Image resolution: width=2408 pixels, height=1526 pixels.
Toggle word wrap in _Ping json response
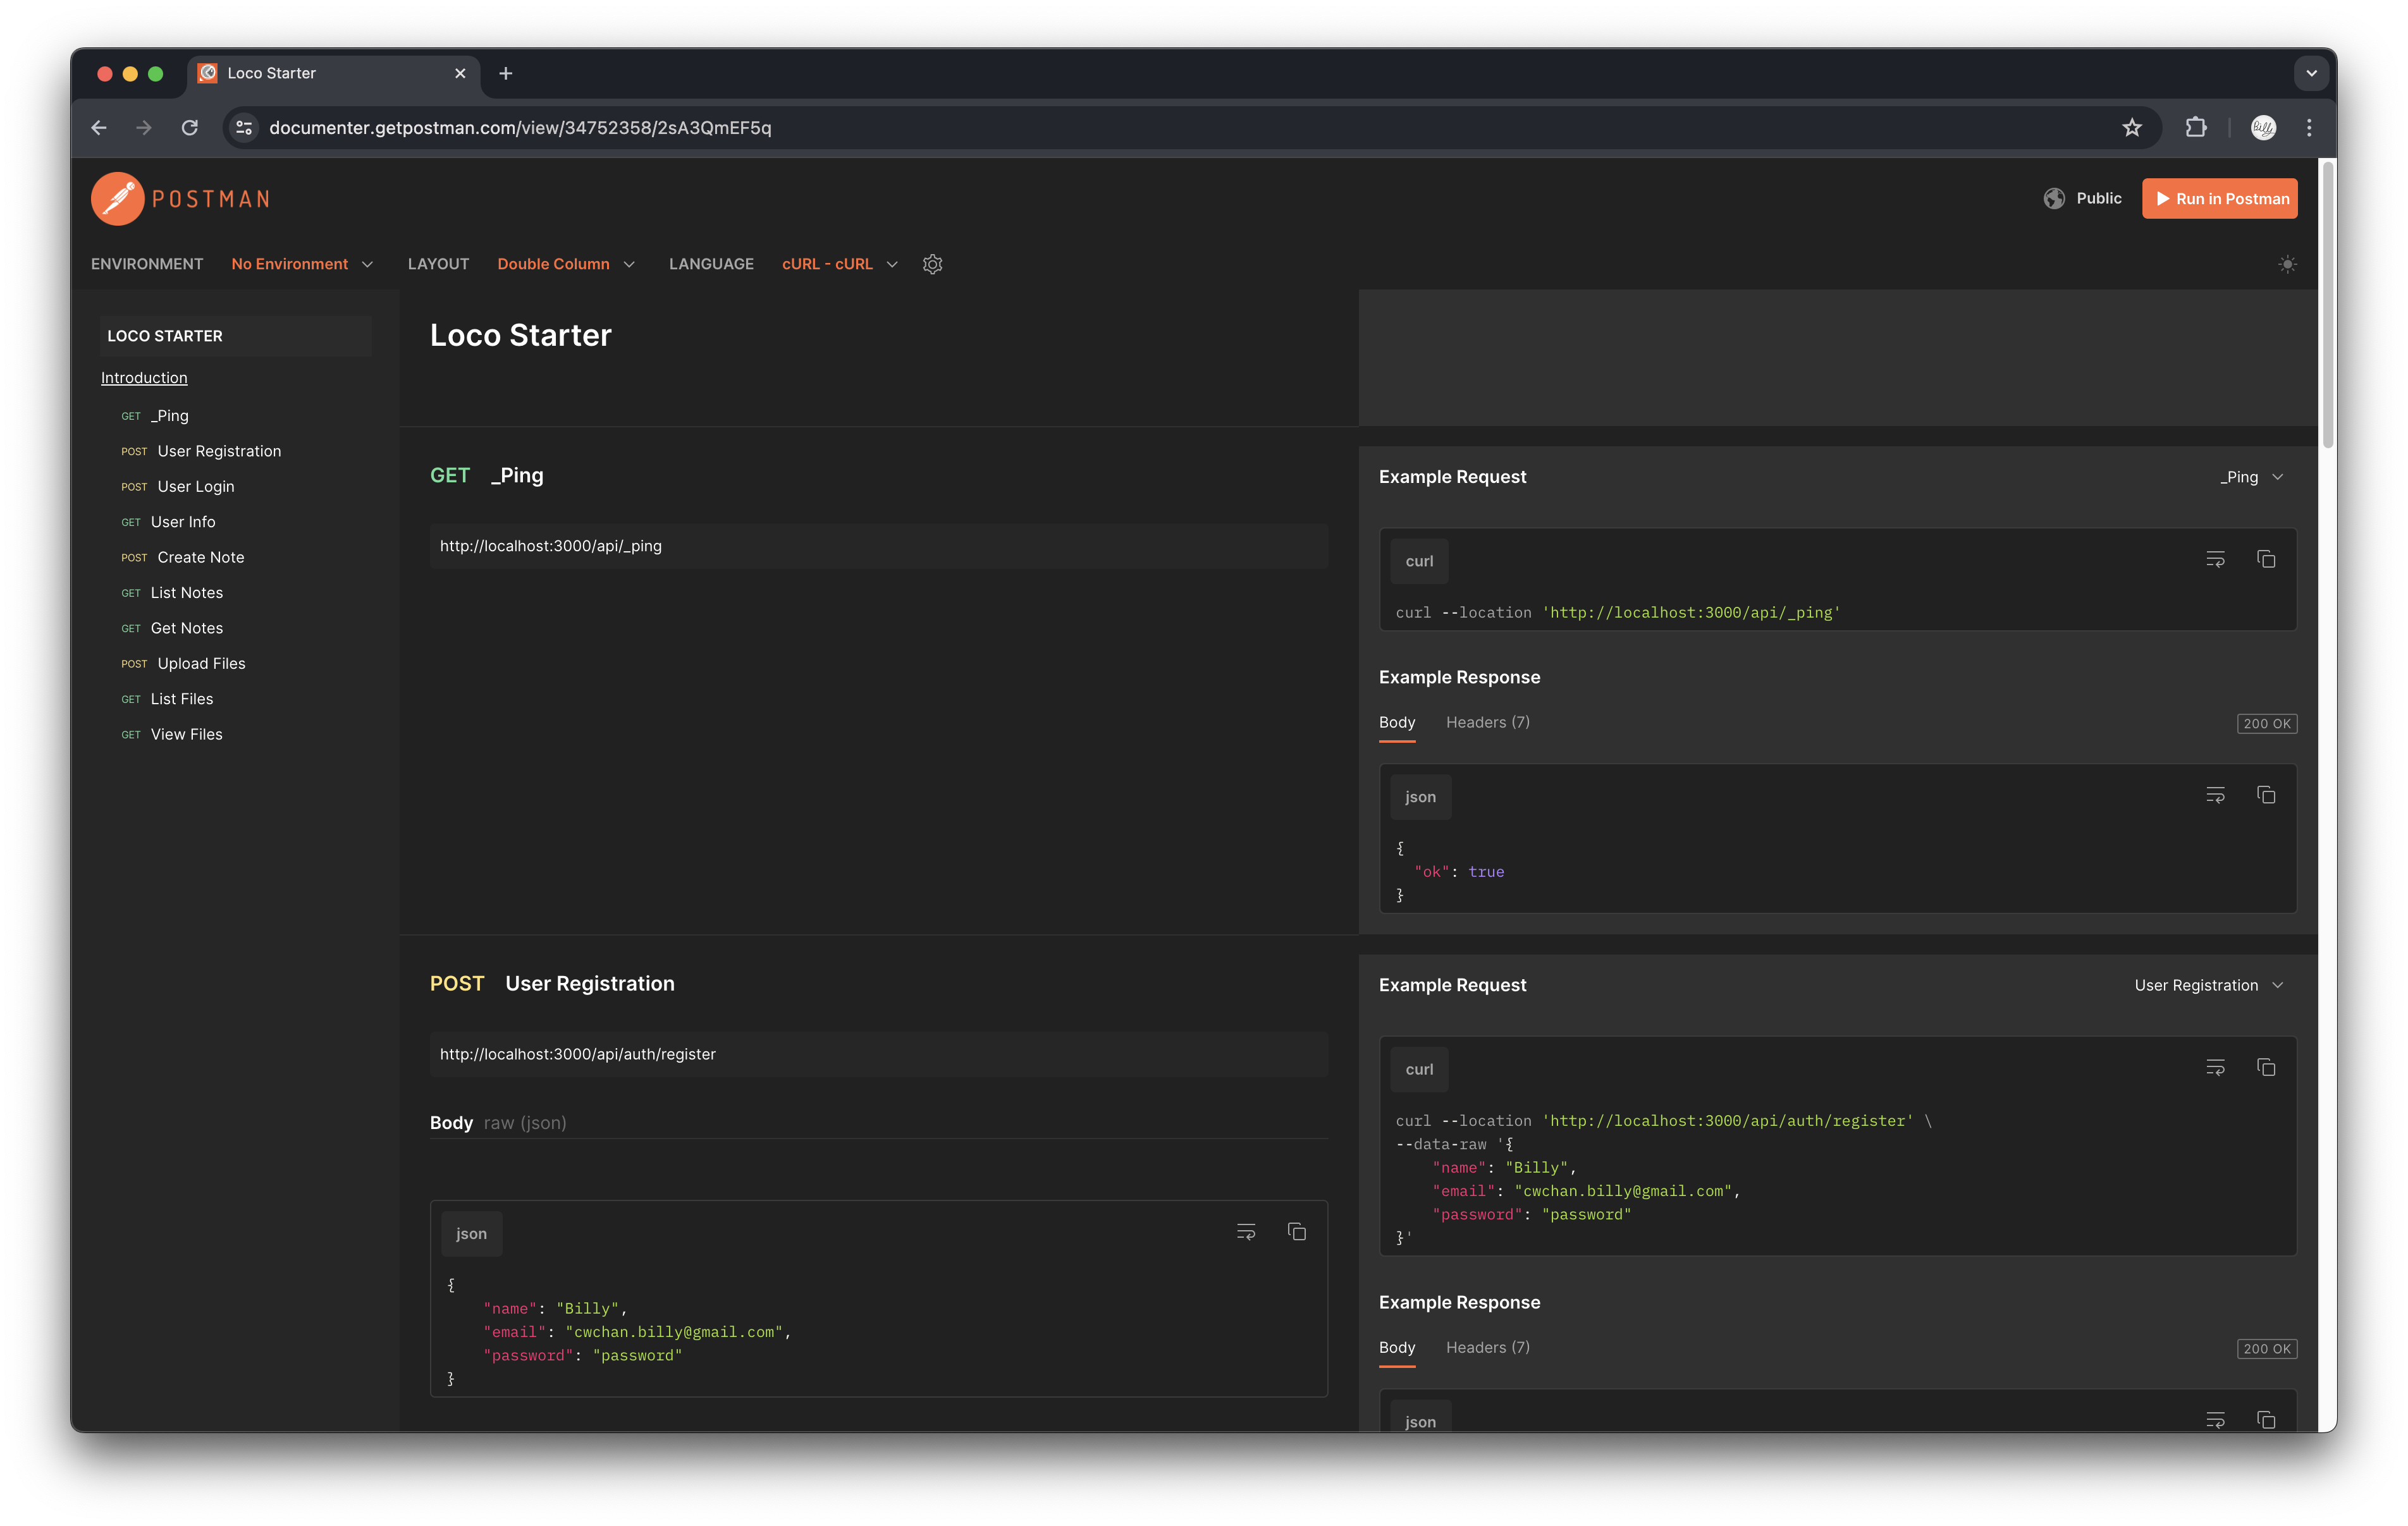pyautogui.click(x=2215, y=795)
